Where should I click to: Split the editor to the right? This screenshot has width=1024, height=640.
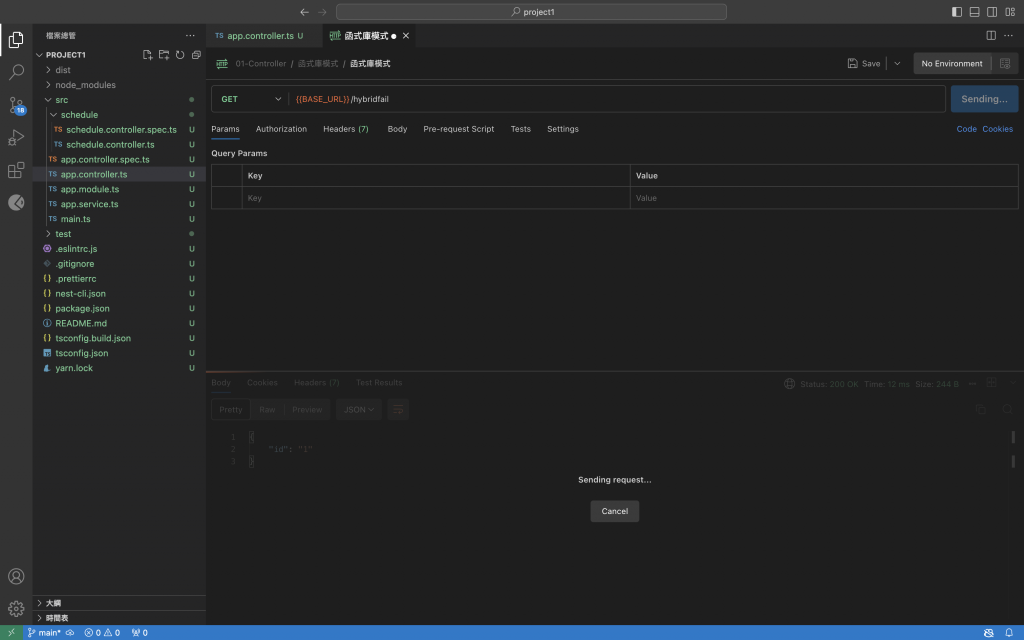tap(991, 36)
